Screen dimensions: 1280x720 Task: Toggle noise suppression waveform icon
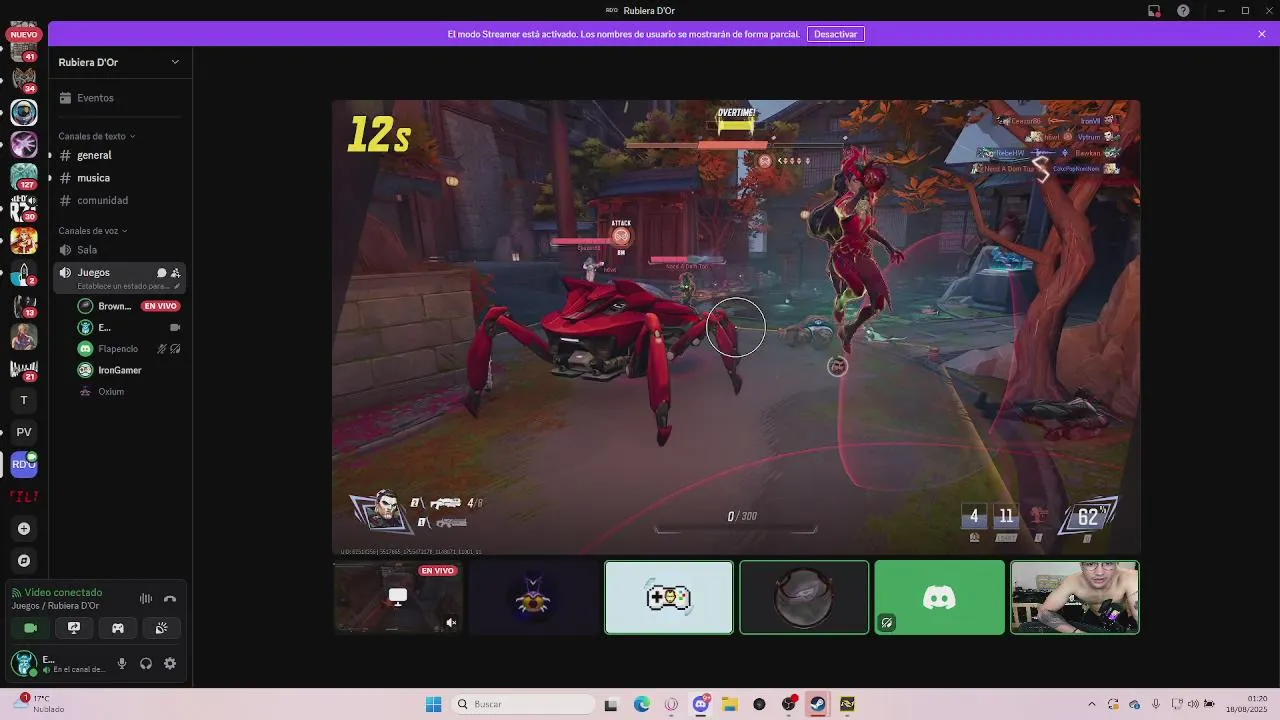pyautogui.click(x=146, y=599)
